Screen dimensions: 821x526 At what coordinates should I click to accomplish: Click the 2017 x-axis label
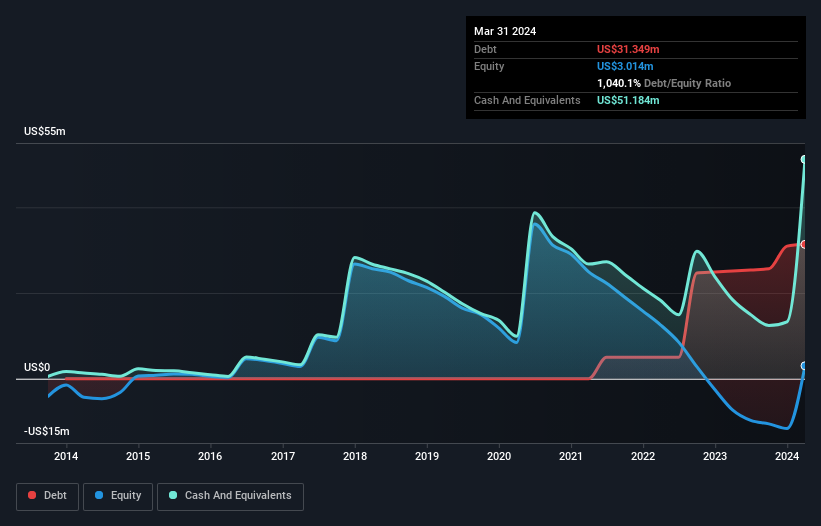(283, 456)
